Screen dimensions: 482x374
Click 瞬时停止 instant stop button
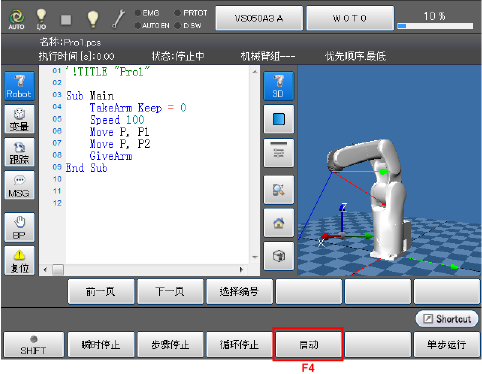pyautogui.click(x=101, y=345)
